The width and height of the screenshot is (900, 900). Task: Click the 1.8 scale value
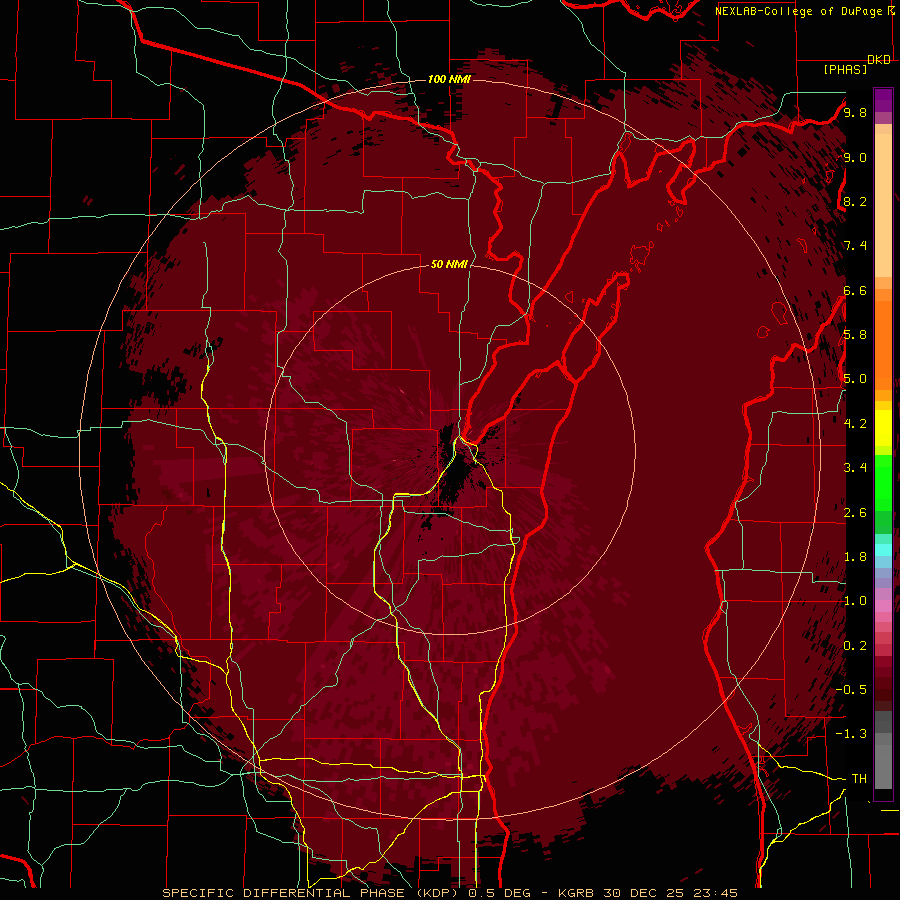pyautogui.click(x=855, y=557)
